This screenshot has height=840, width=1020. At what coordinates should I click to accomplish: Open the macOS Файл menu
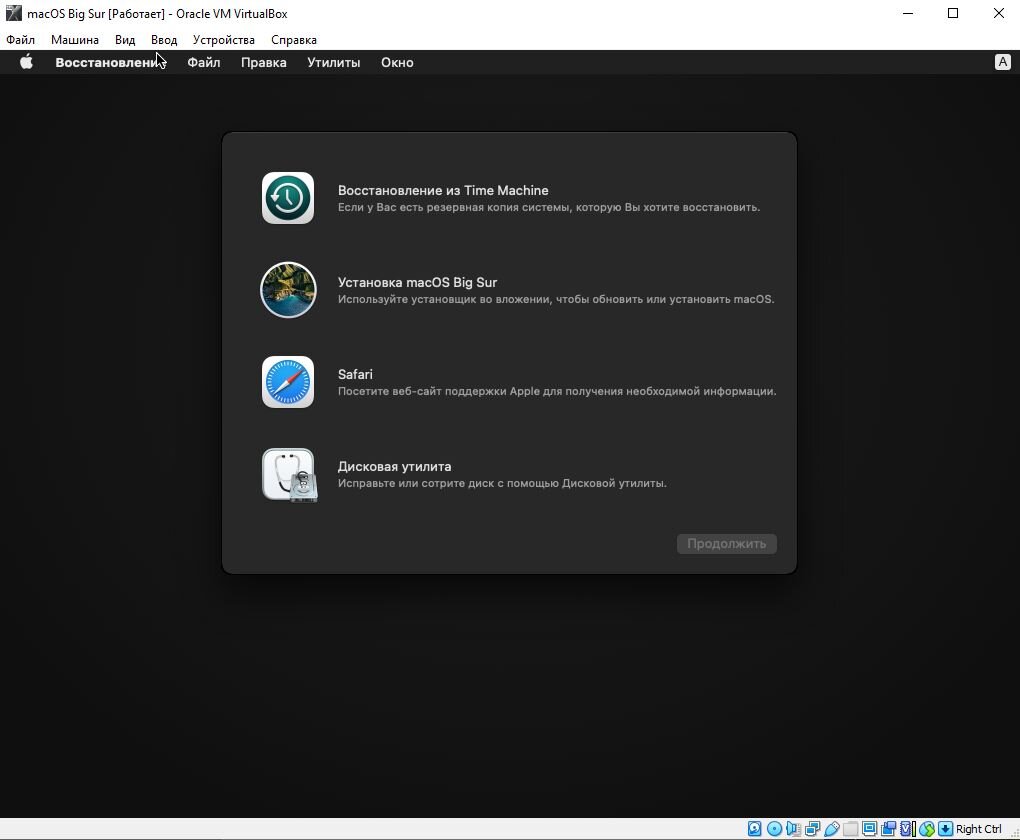coord(204,62)
